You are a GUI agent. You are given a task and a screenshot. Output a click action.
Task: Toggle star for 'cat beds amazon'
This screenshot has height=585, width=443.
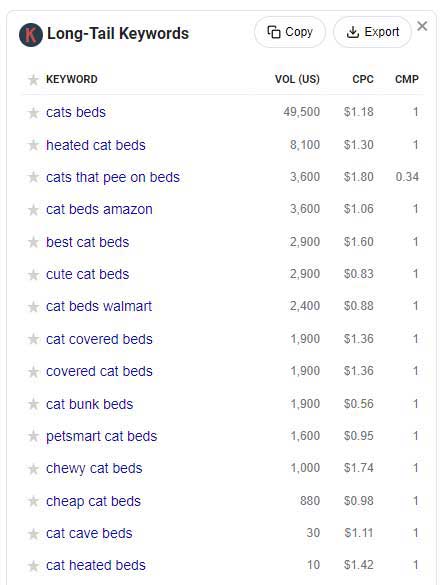click(34, 210)
